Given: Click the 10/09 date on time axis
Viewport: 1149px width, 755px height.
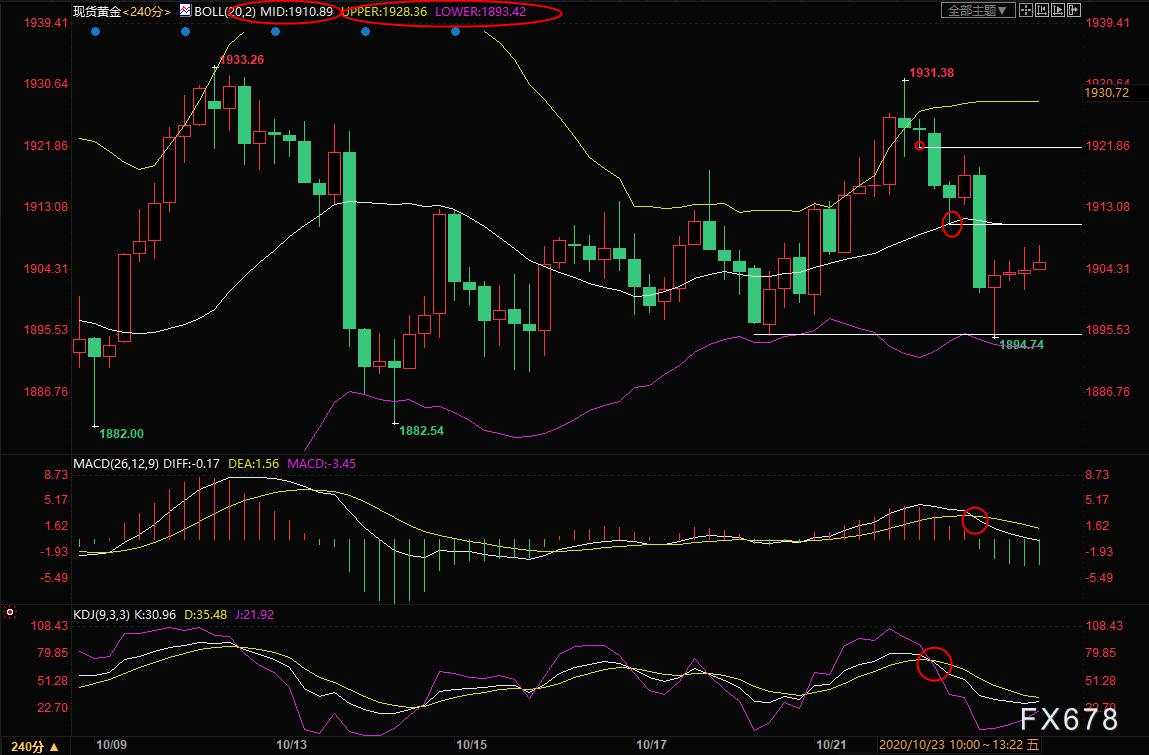Looking at the screenshot, I should (x=111, y=745).
